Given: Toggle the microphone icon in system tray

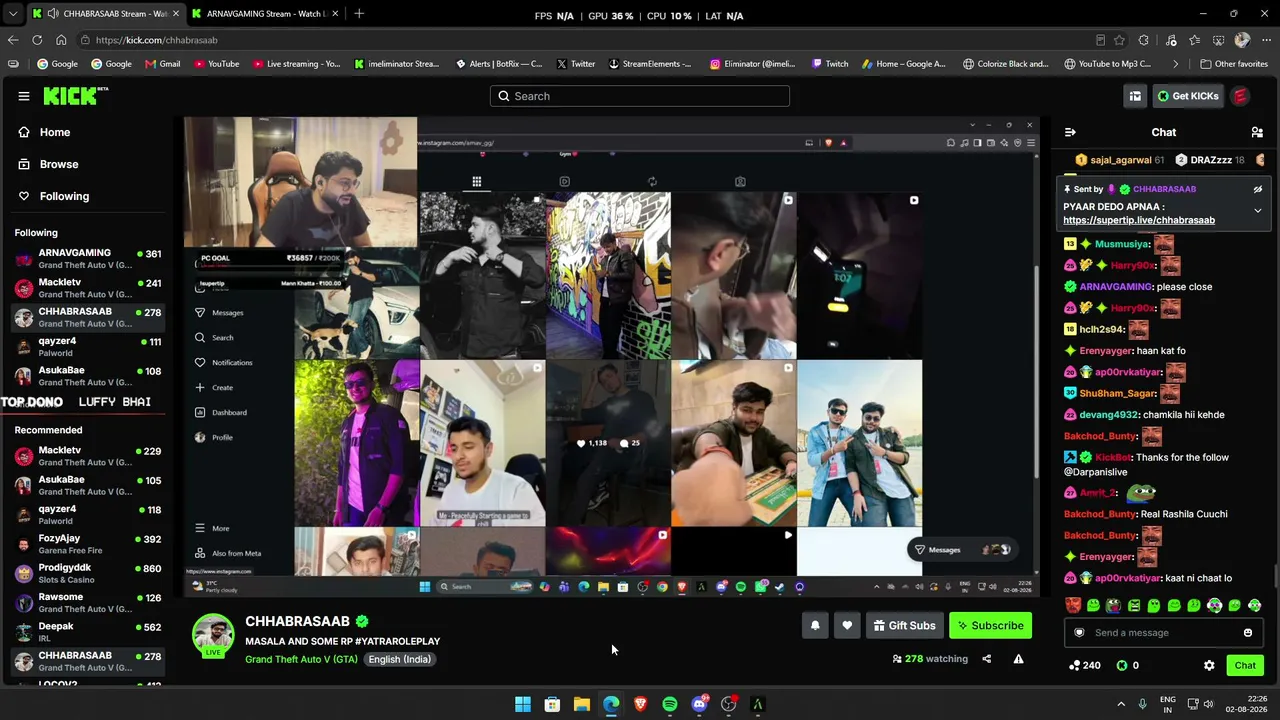Looking at the screenshot, I should 1142,704.
